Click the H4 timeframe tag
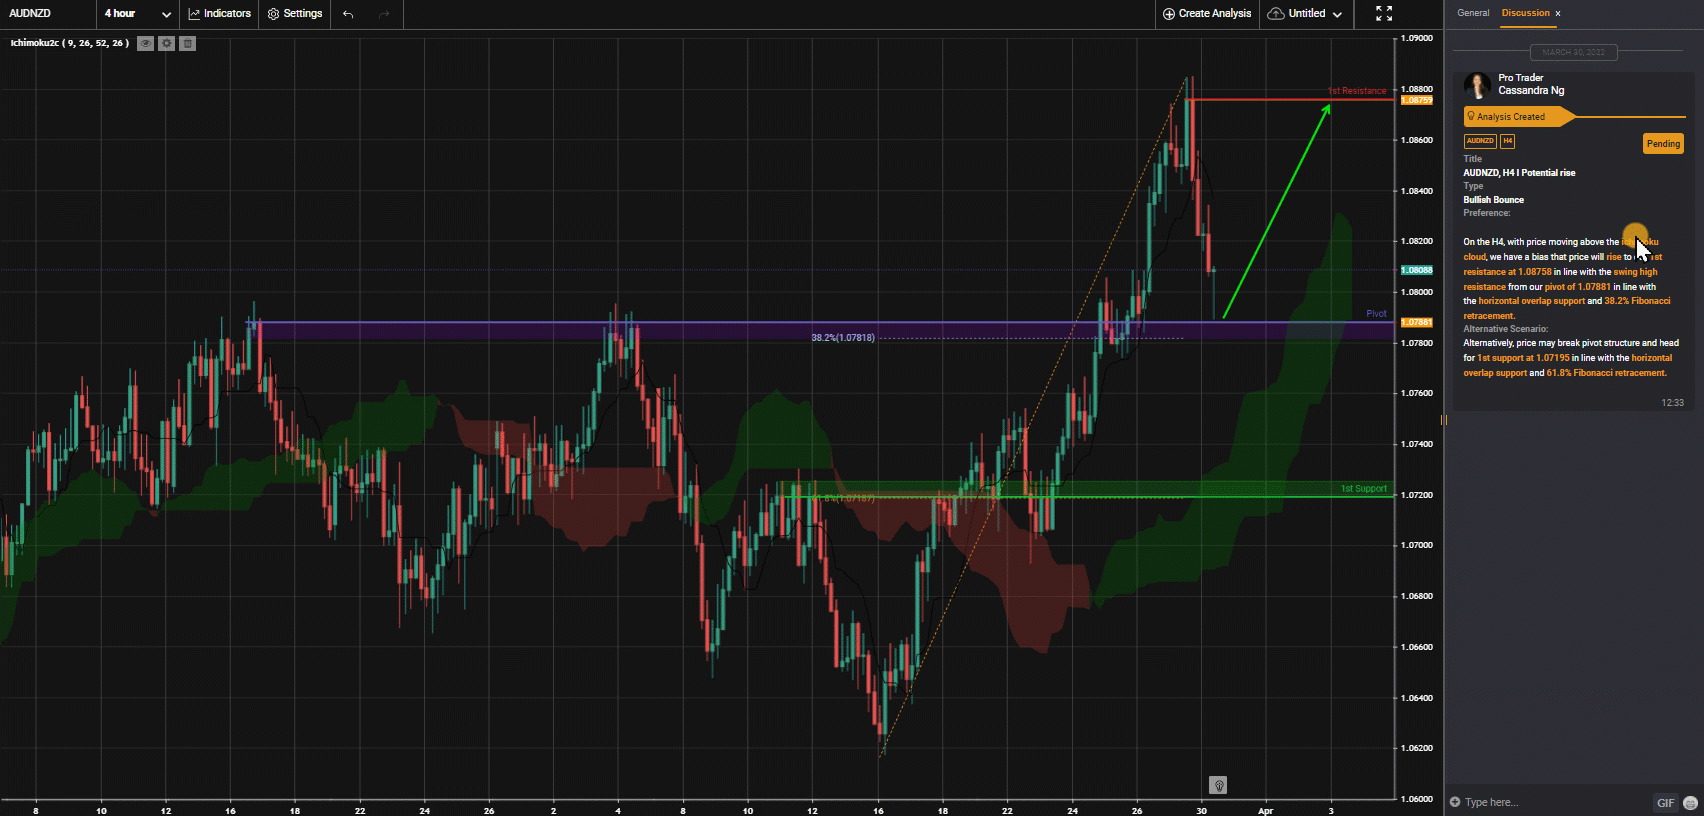 click(x=1507, y=141)
